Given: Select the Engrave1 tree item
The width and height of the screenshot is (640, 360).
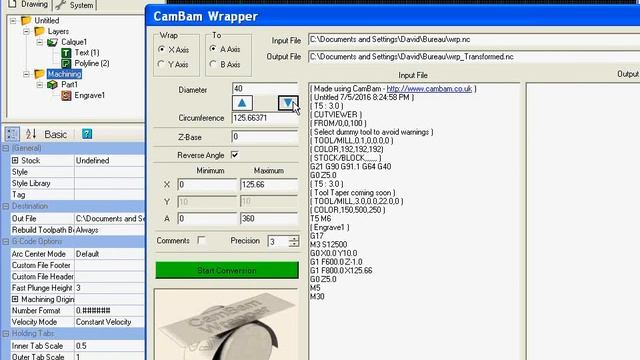Looking at the screenshot, I should point(89,96).
